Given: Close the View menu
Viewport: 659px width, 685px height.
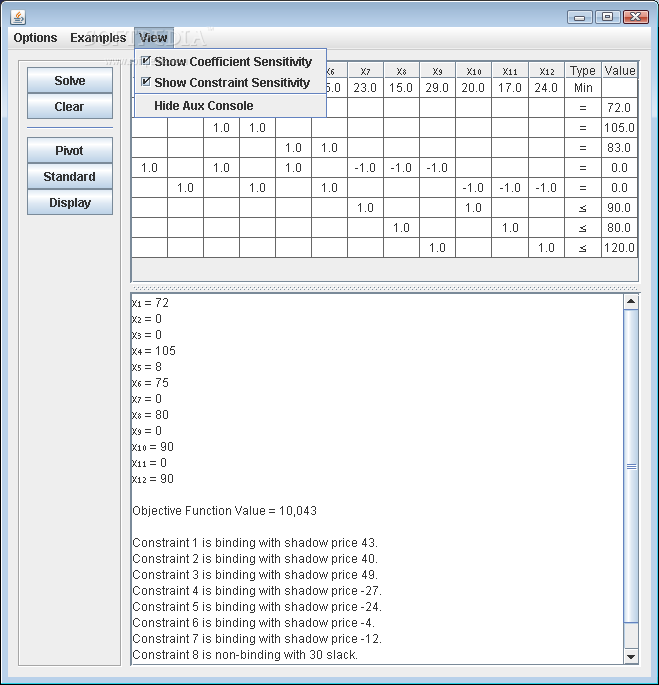Looking at the screenshot, I should point(153,38).
